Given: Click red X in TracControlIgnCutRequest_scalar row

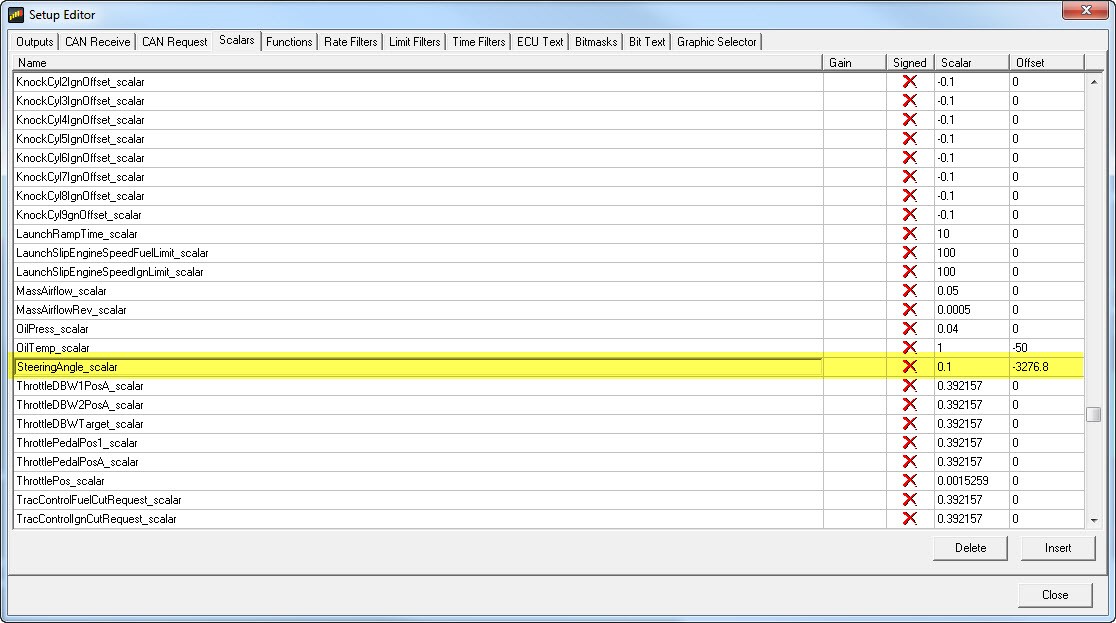Looking at the screenshot, I should pyautogui.click(x=909, y=518).
